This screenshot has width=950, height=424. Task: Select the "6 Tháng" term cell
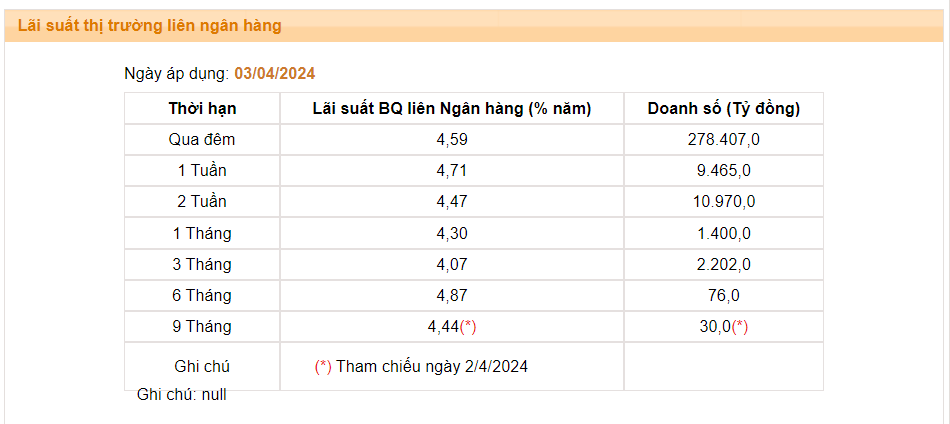(x=202, y=295)
